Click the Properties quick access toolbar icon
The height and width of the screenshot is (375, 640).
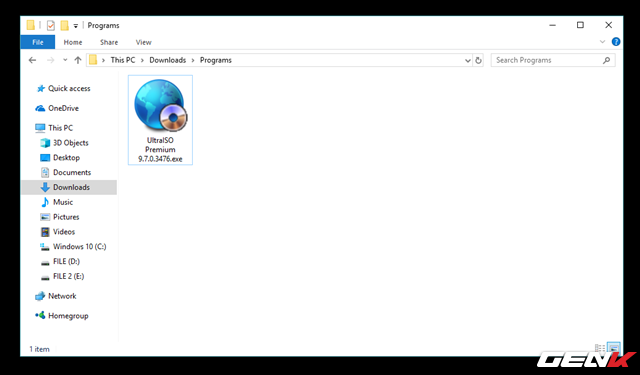click(x=51, y=25)
